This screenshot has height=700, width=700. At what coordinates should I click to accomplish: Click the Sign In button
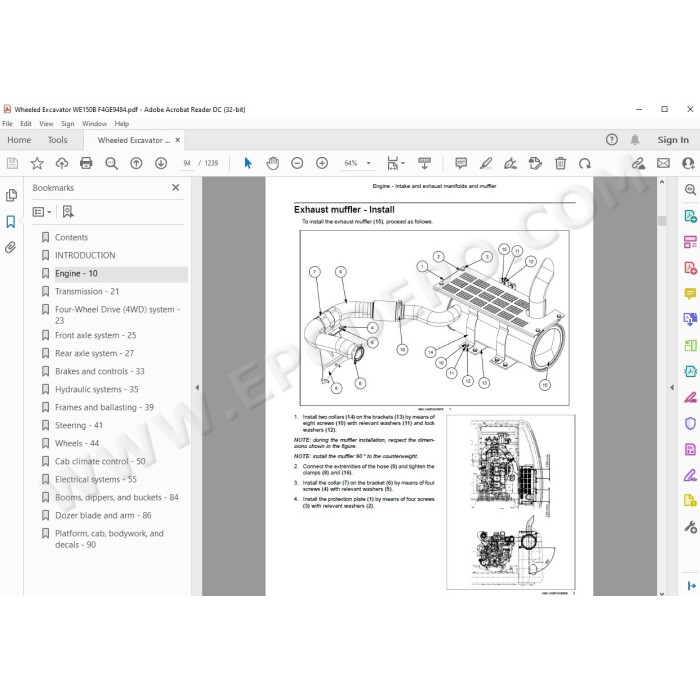(673, 140)
